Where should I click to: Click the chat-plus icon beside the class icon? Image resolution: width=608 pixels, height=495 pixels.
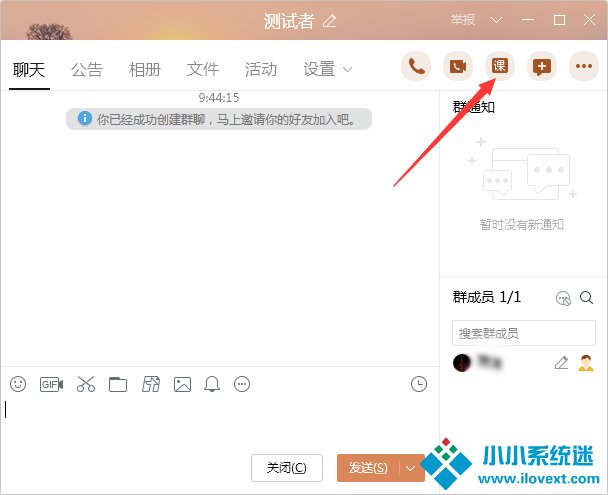[541, 67]
